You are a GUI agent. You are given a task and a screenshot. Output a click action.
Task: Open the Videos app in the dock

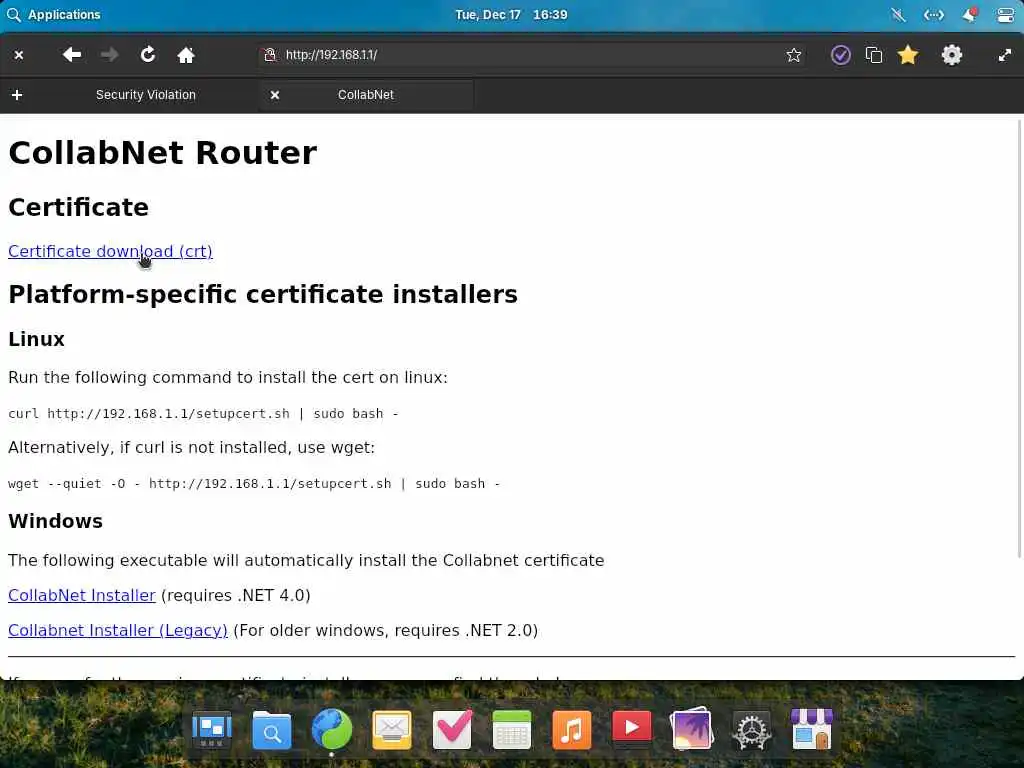(632, 728)
